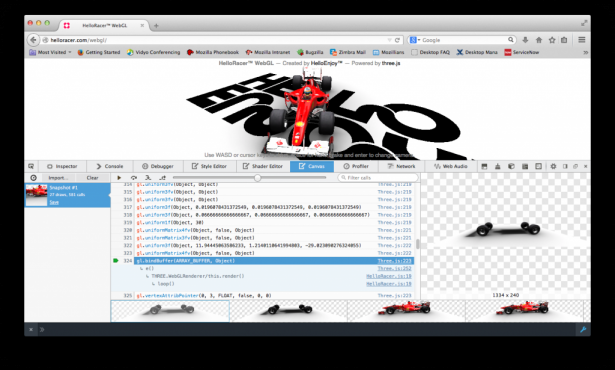Open the search engine selector dropdown
This screenshot has height=370, width=615.
tap(415, 40)
